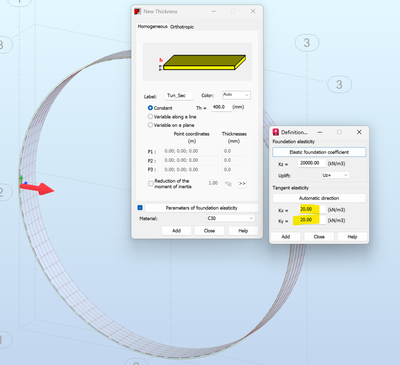Screen dimensions: 400x365
Task: Click the reduction factor field showing 1.00
Action: (213, 183)
